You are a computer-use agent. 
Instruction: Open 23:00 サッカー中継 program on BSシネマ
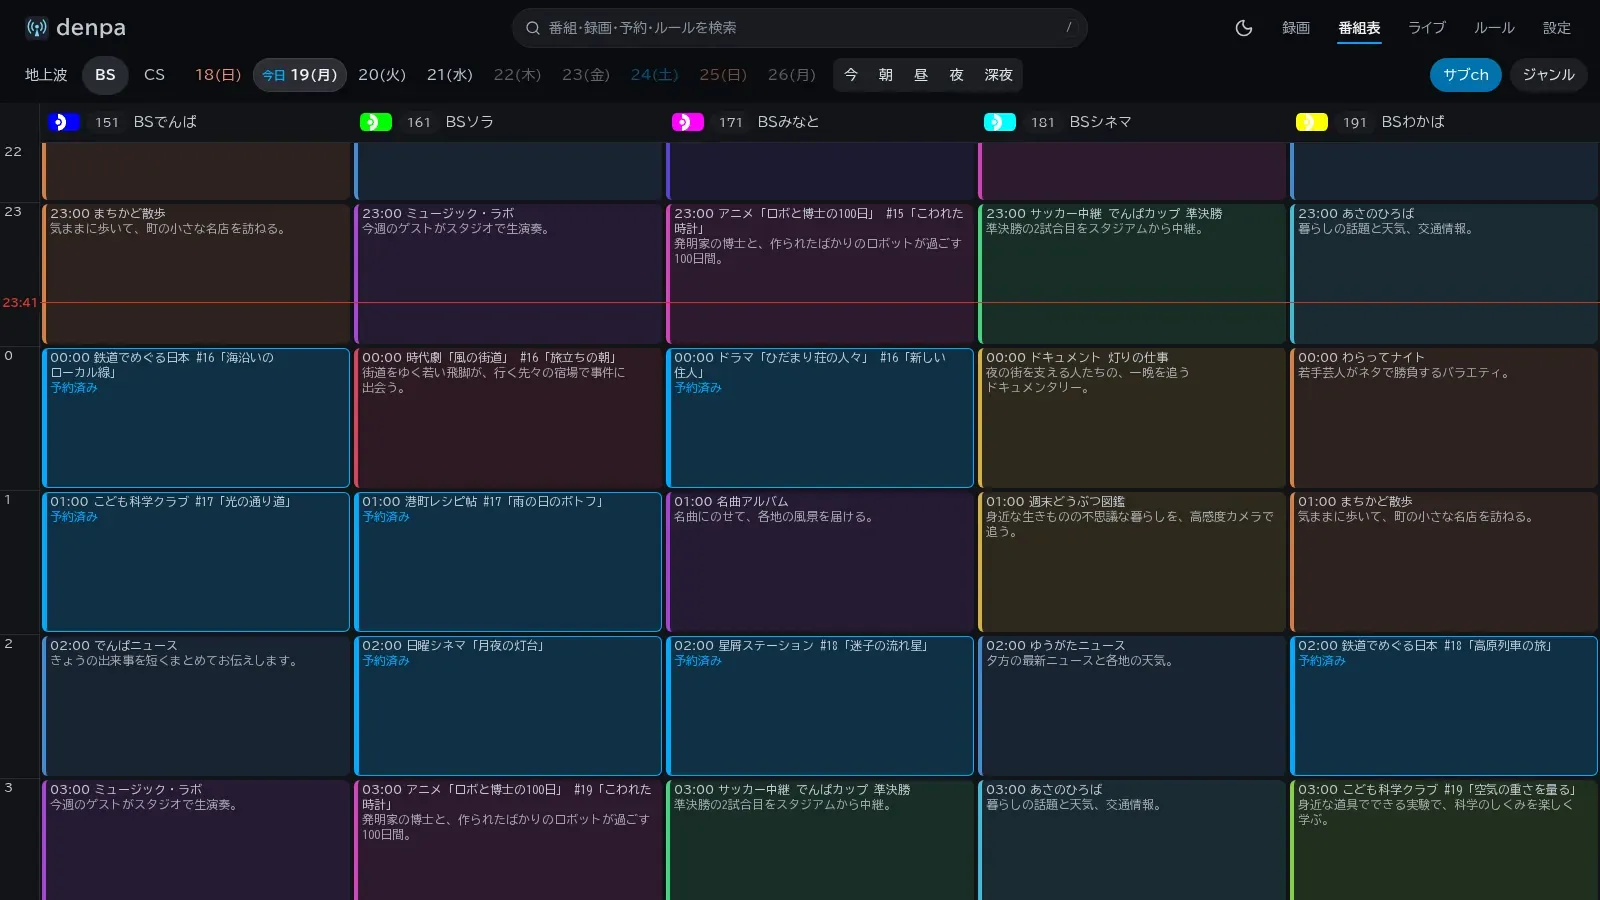tap(1132, 274)
